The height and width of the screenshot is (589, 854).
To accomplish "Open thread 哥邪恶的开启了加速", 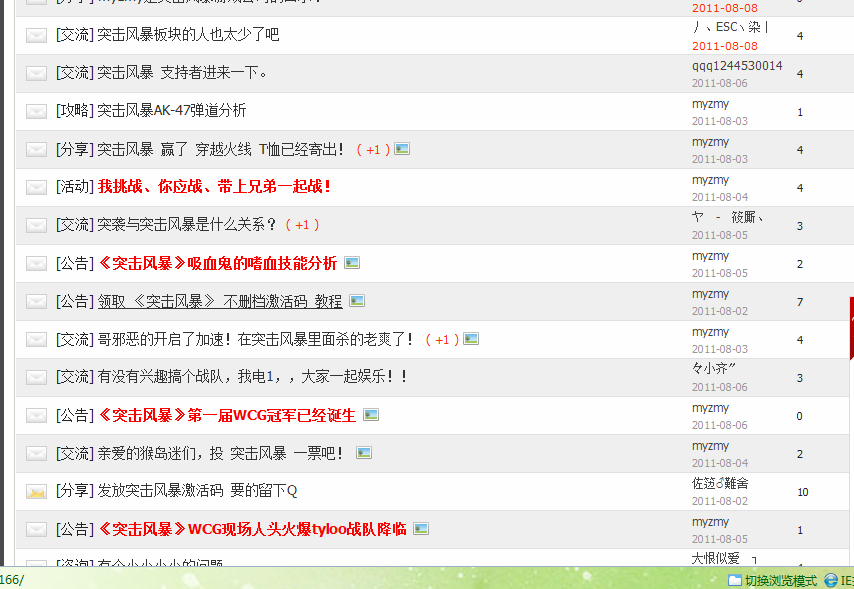I will 255,339.
